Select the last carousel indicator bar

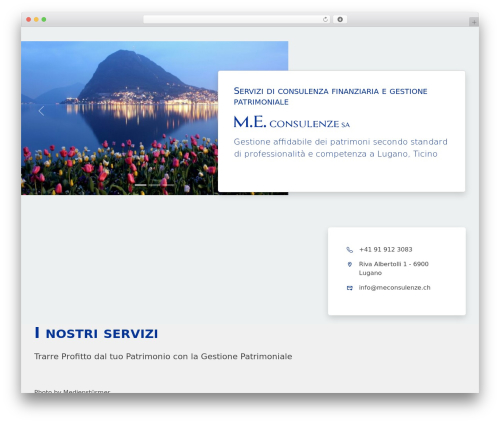tap(168, 185)
